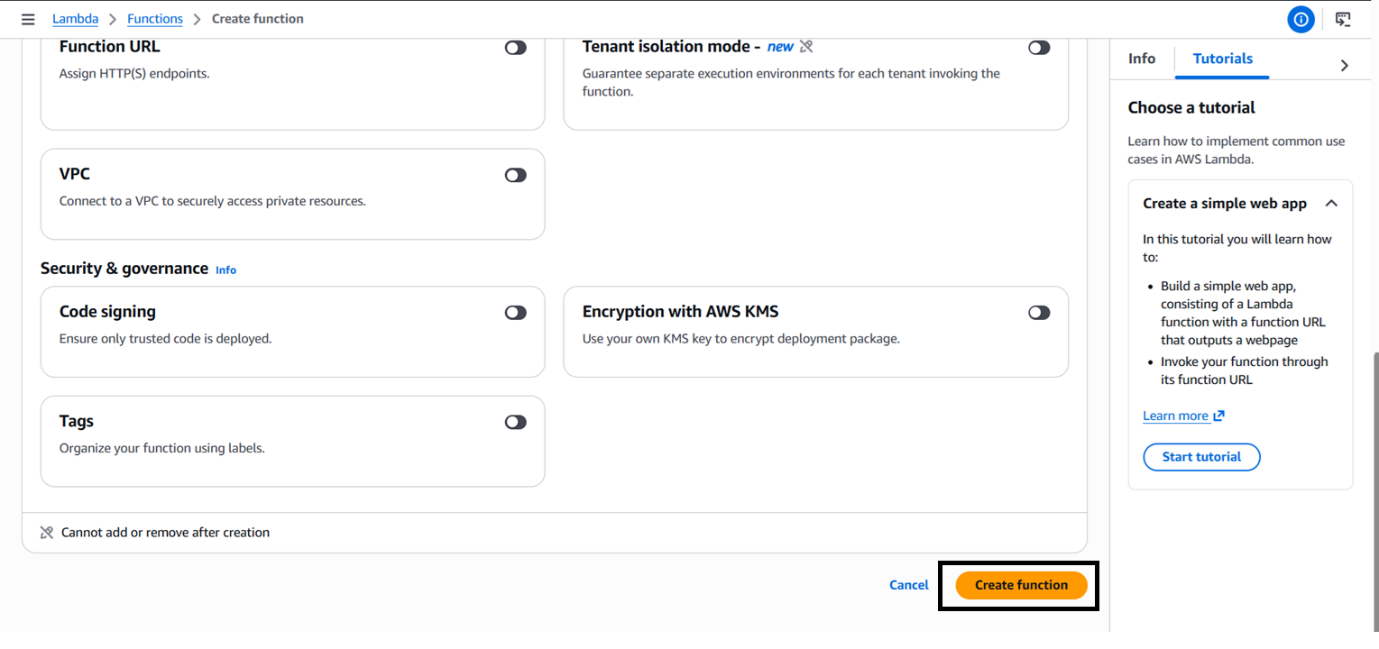Viewport: 1379px width, 649px height.
Task: Open the Functions breadcrumb link
Action: (155, 19)
